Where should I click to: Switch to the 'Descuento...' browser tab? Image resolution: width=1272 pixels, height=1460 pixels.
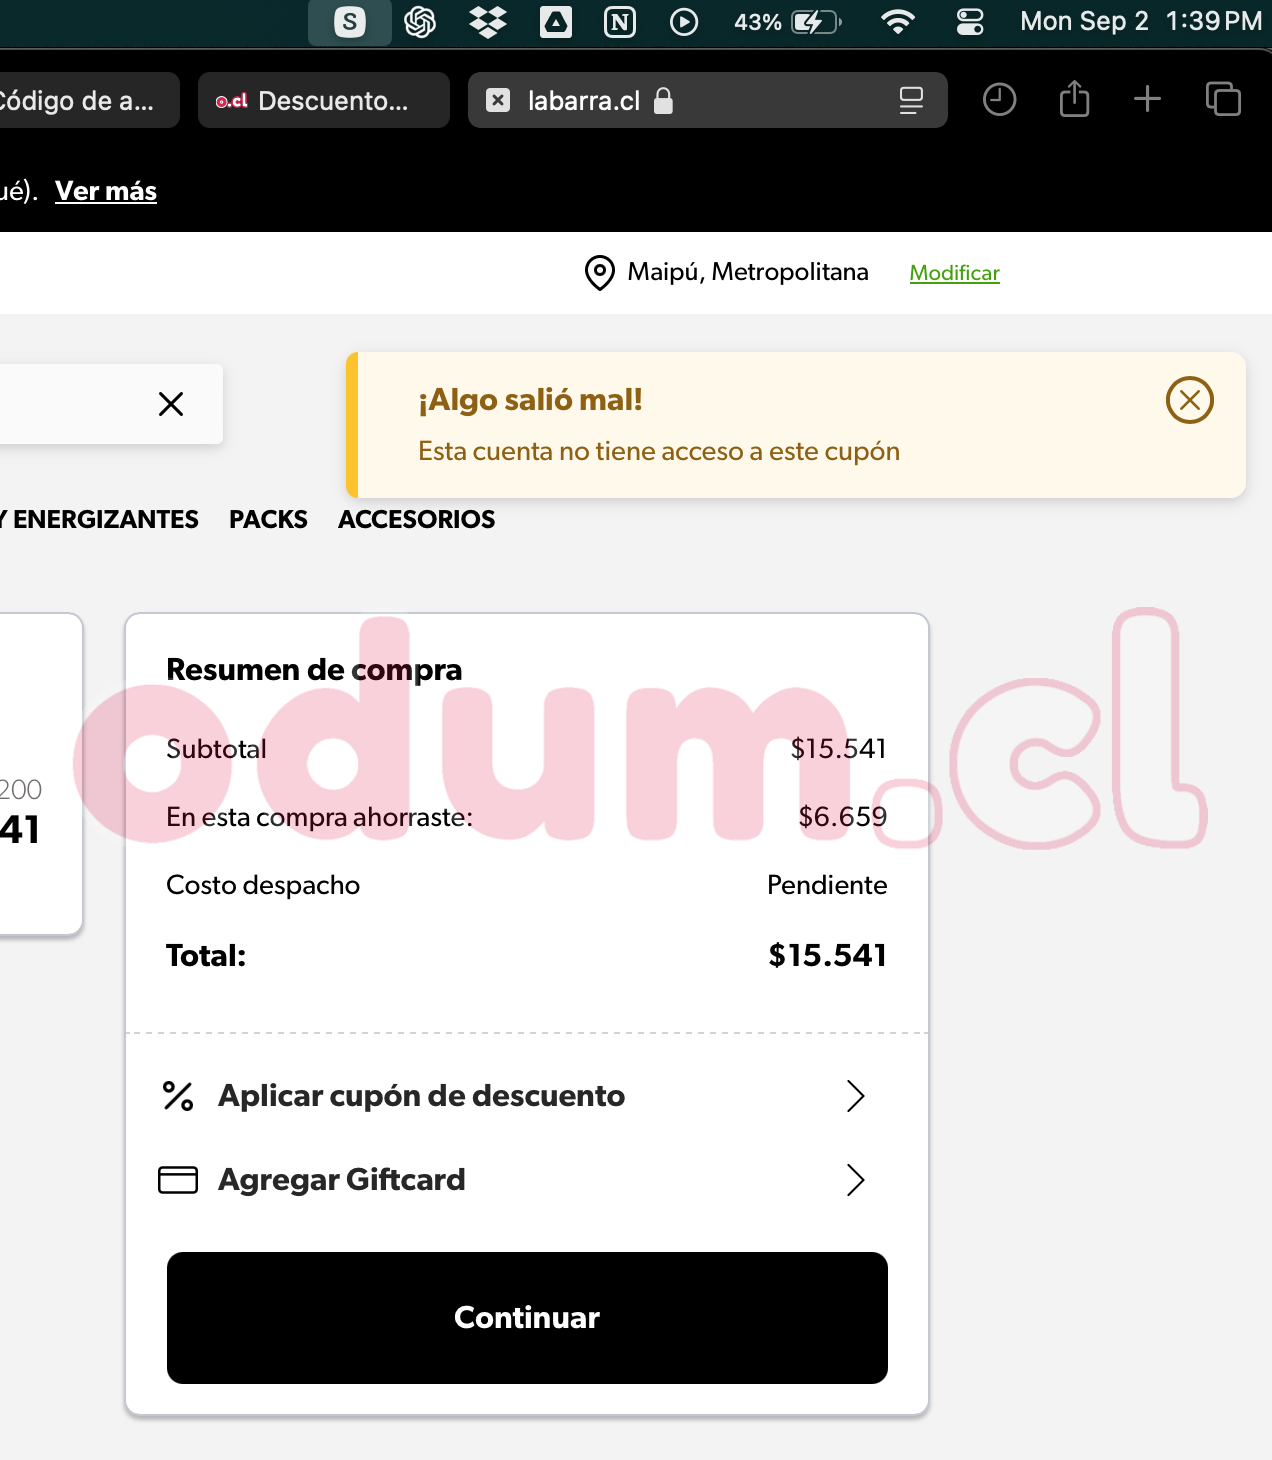coord(323,100)
